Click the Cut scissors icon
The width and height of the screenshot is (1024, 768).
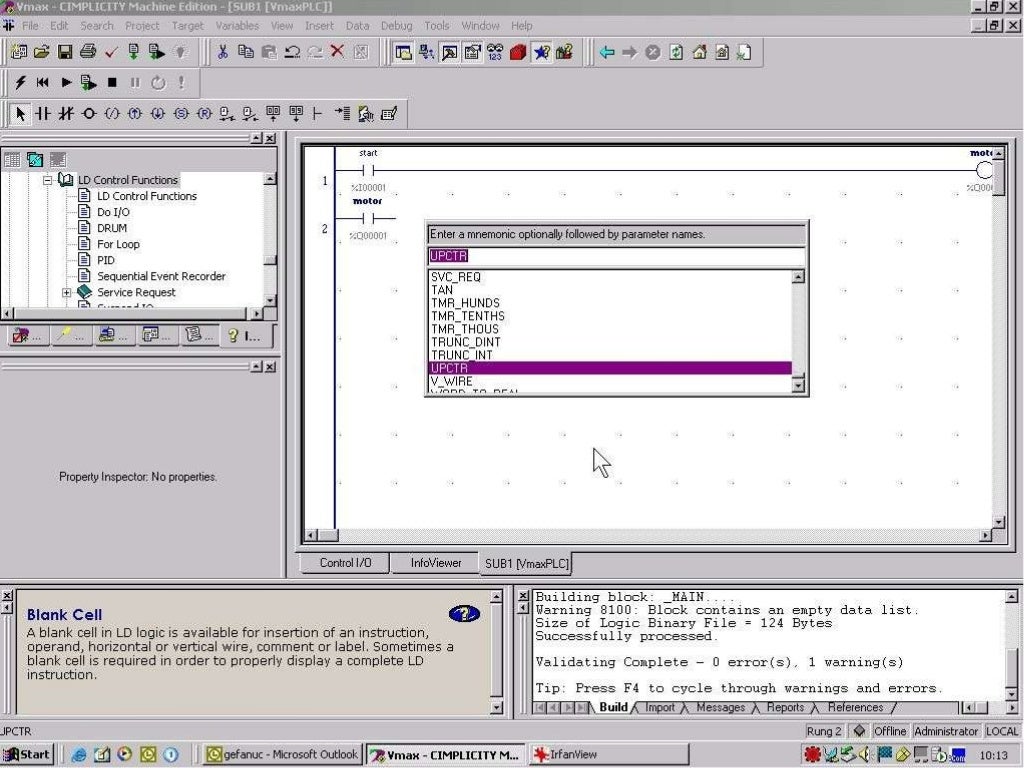tap(222, 52)
